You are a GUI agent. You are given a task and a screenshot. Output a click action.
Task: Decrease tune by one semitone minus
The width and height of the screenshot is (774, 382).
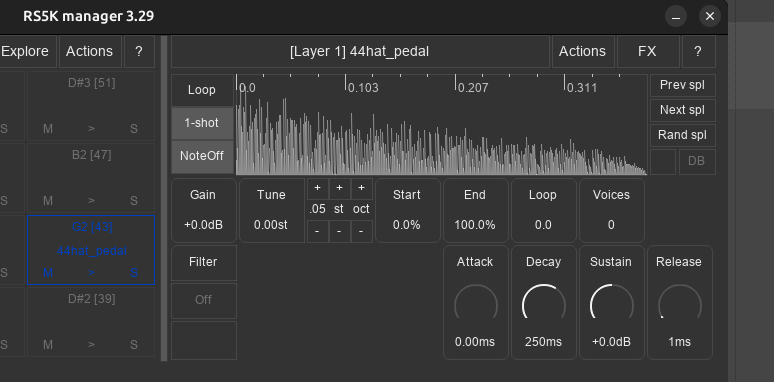tap(339, 231)
